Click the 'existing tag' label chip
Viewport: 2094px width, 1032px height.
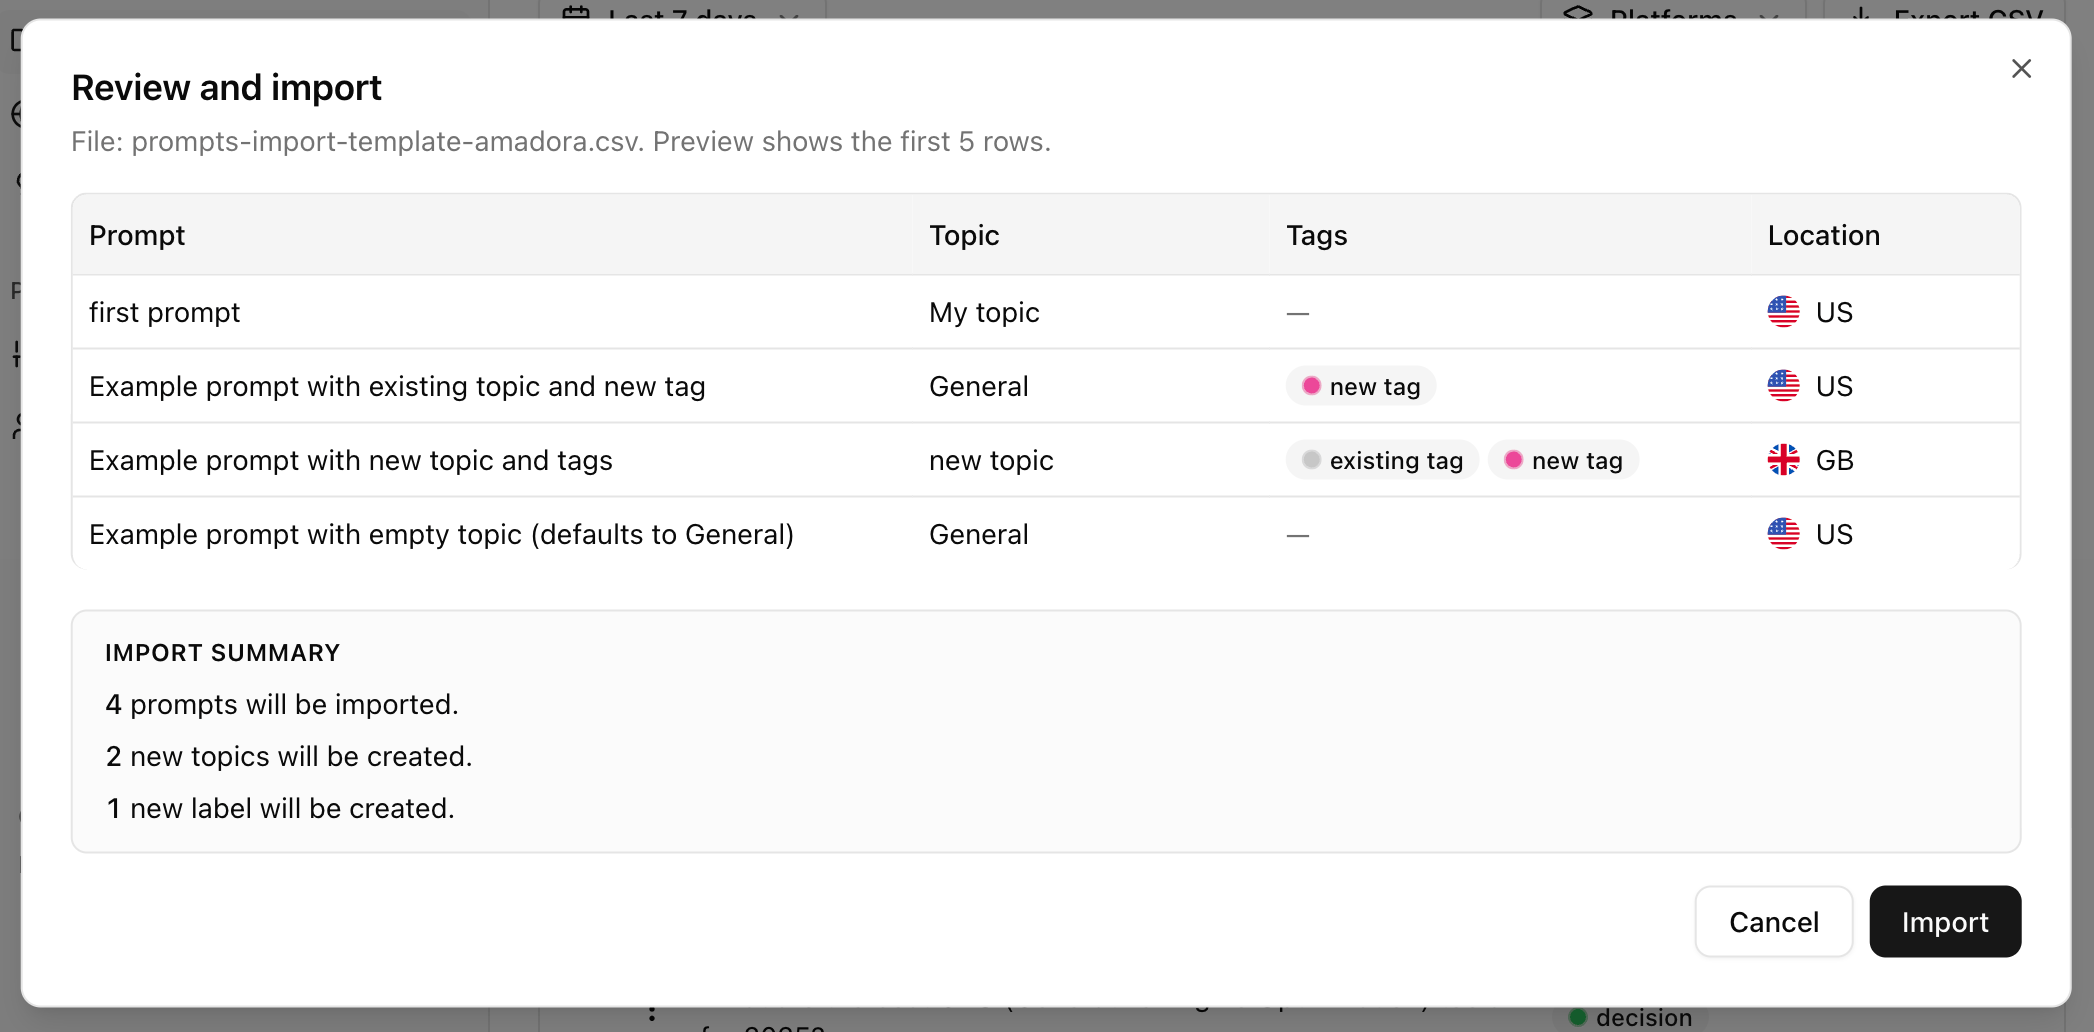click(x=1382, y=460)
